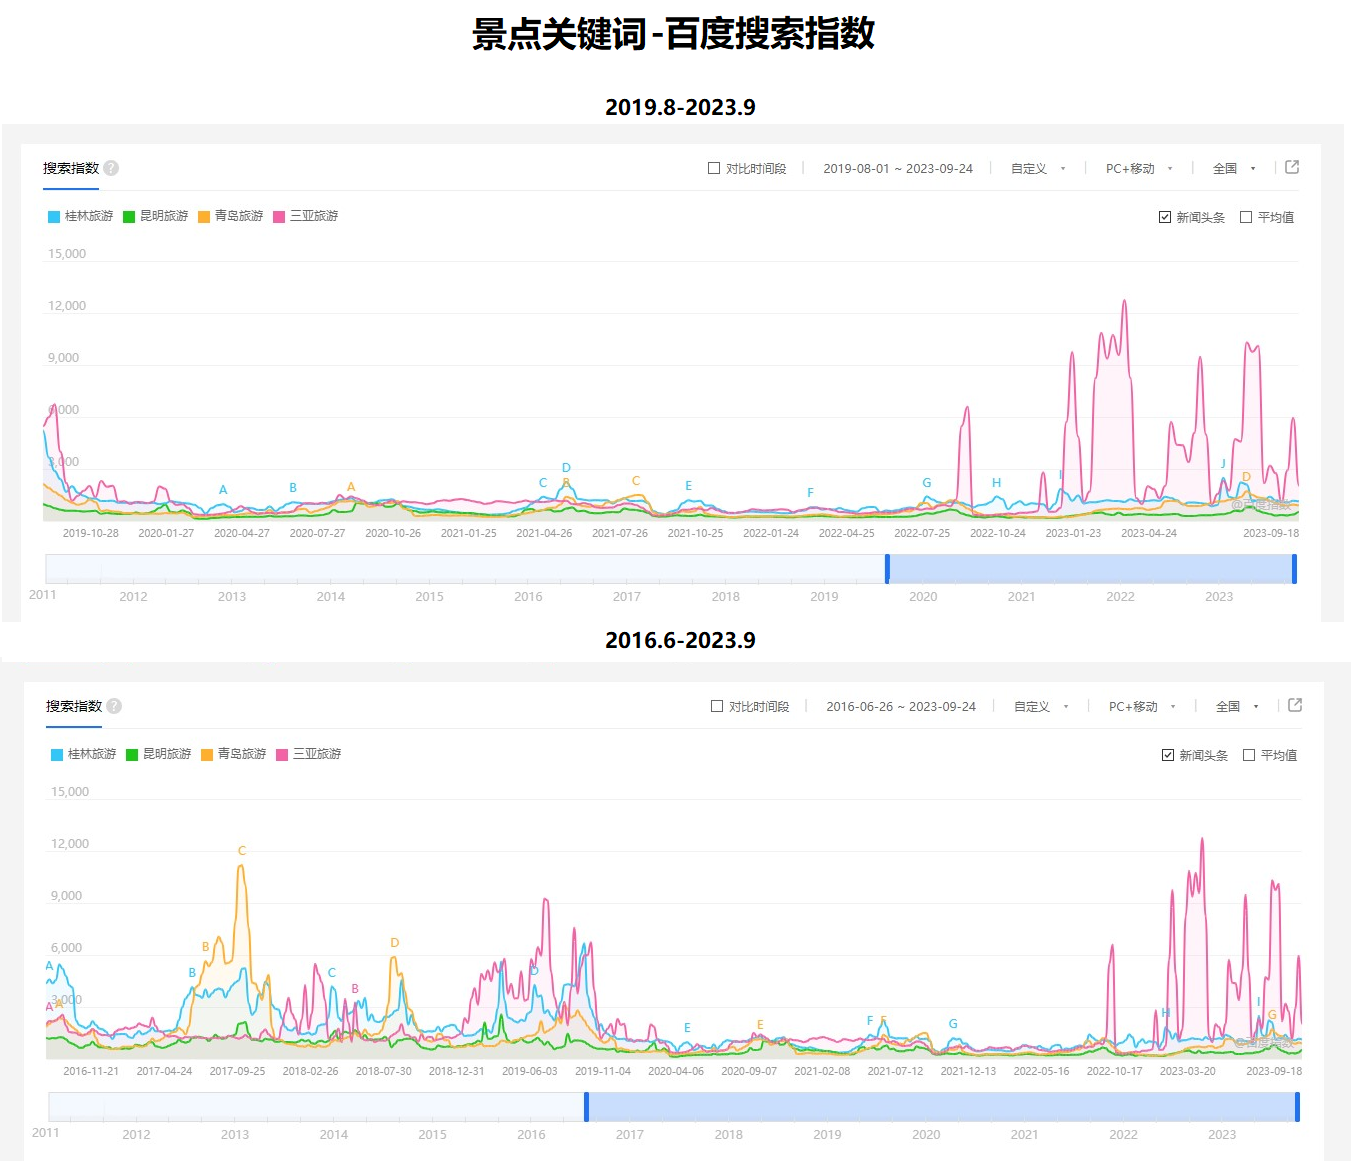Open PC+移动 dropdown in upper chart
Viewport: 1354px width, 1165px height.
tap(1139, 168)
